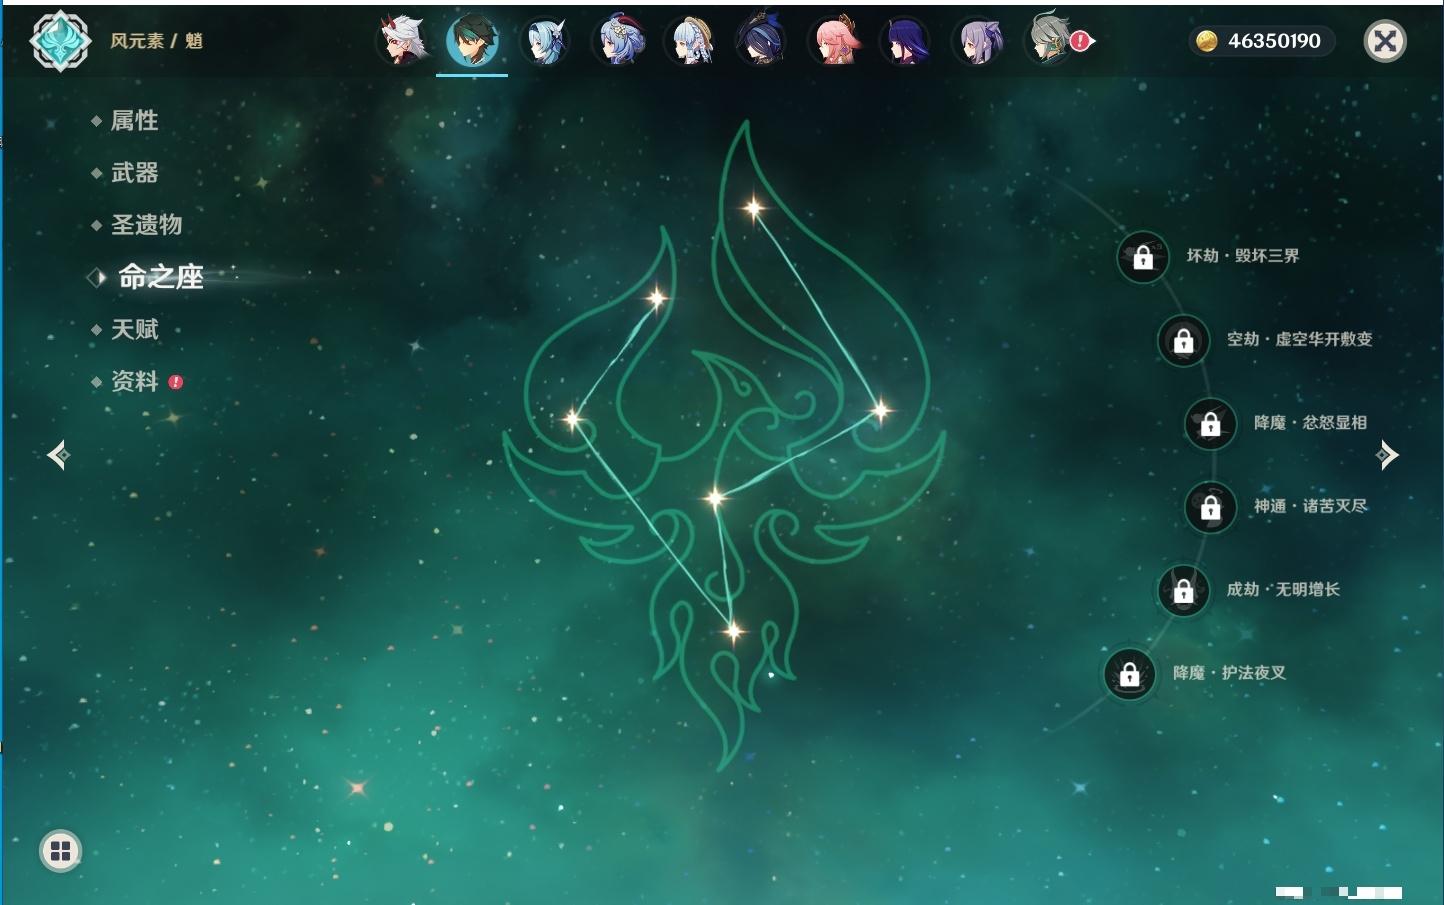Go to previous character with left arrow
The width and height of the screenshot is (1444, 905).
tap(58, 455)
